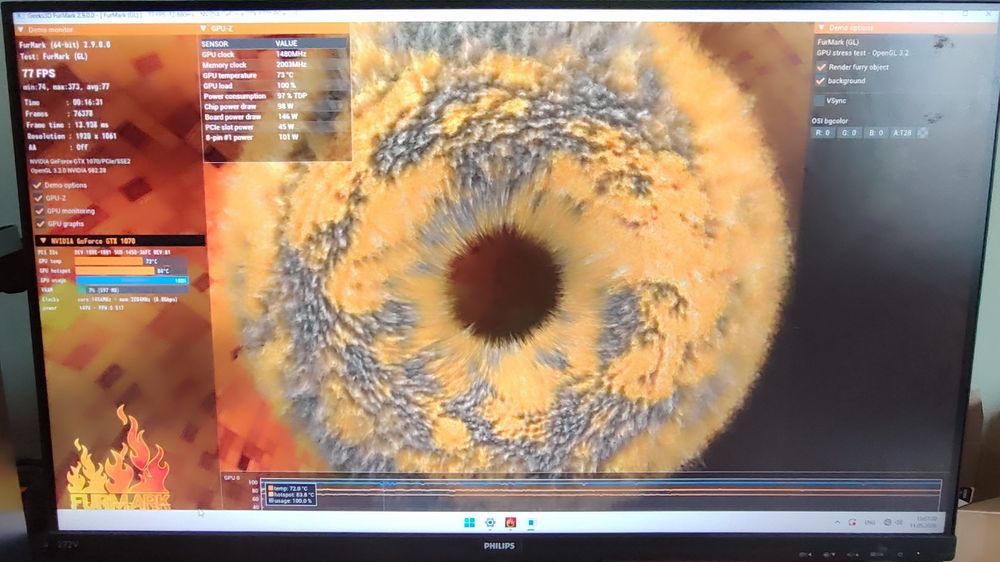Click the VALUE column header
Image resolution: width=1000 pixels, height=562 pixels.
(x=286, y=43)
